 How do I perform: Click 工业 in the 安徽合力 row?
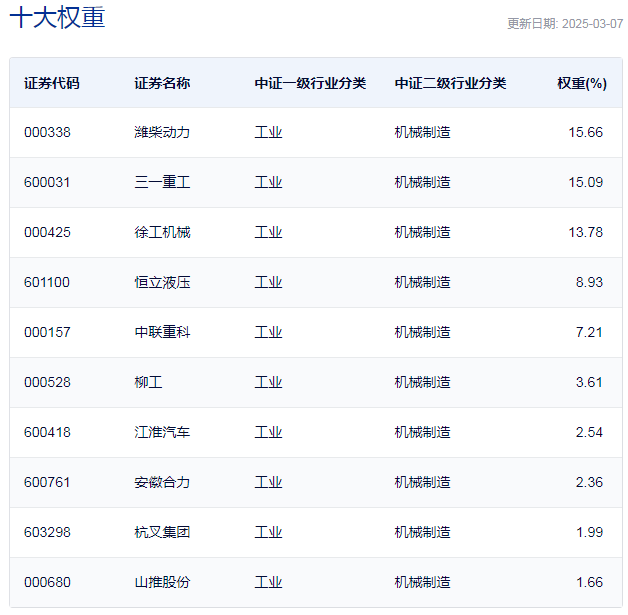[268, 482]
